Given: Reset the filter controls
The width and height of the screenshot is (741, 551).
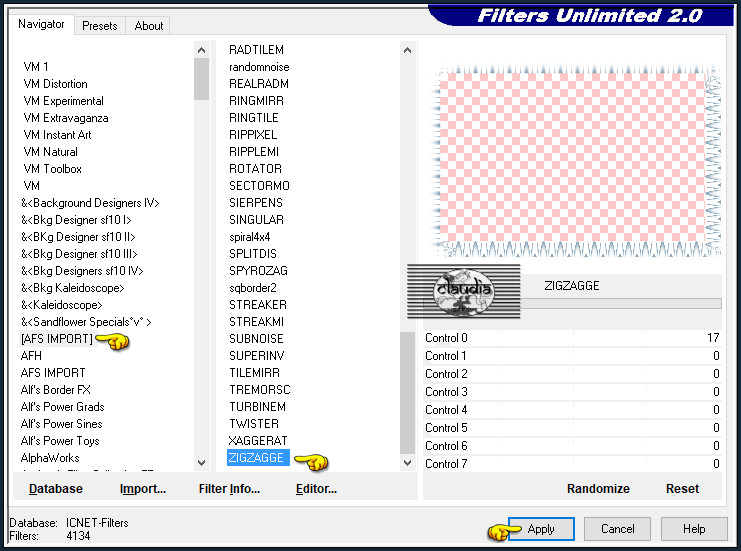Looking at the screenshot, I should tap(682, 489).
